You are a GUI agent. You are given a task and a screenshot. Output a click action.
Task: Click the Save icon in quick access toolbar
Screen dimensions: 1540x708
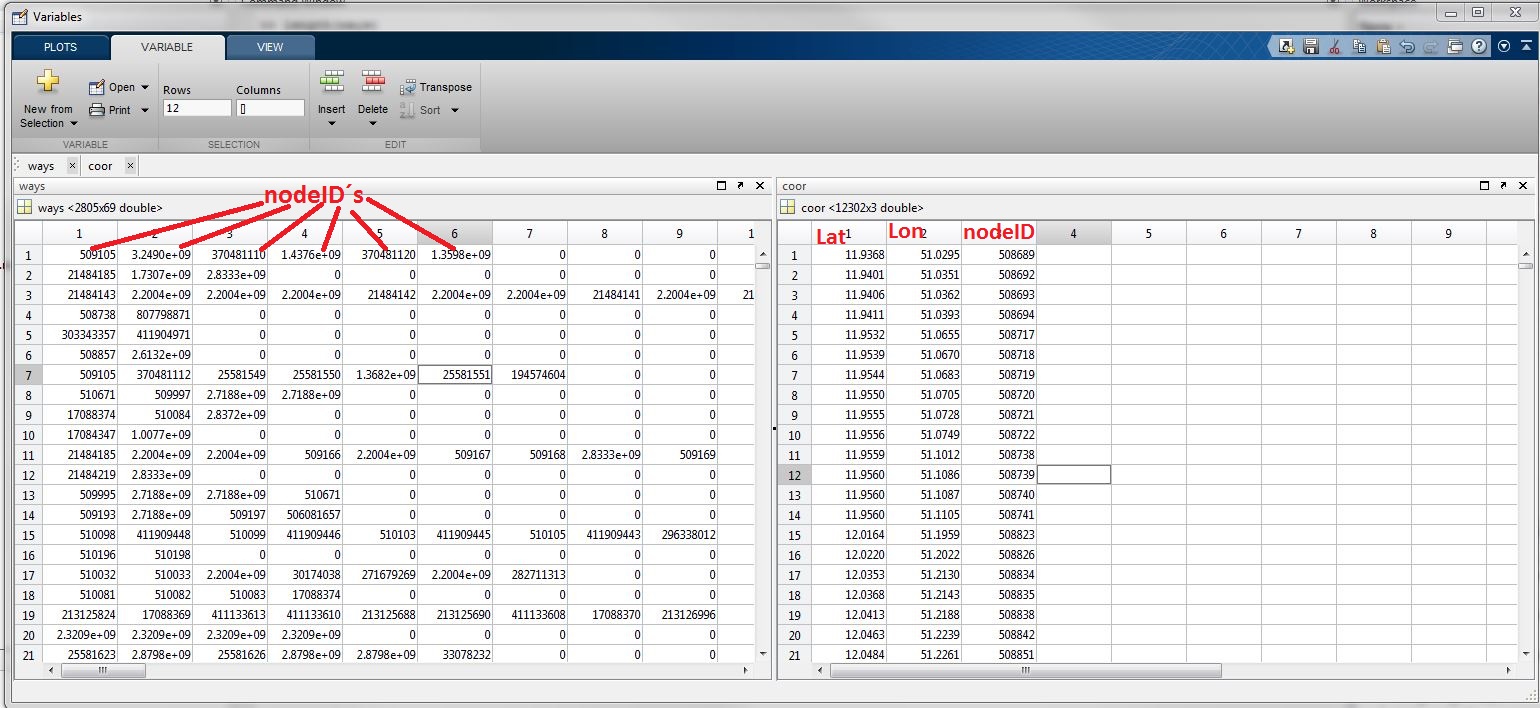pyautogui.click(x=1310, y=46)
